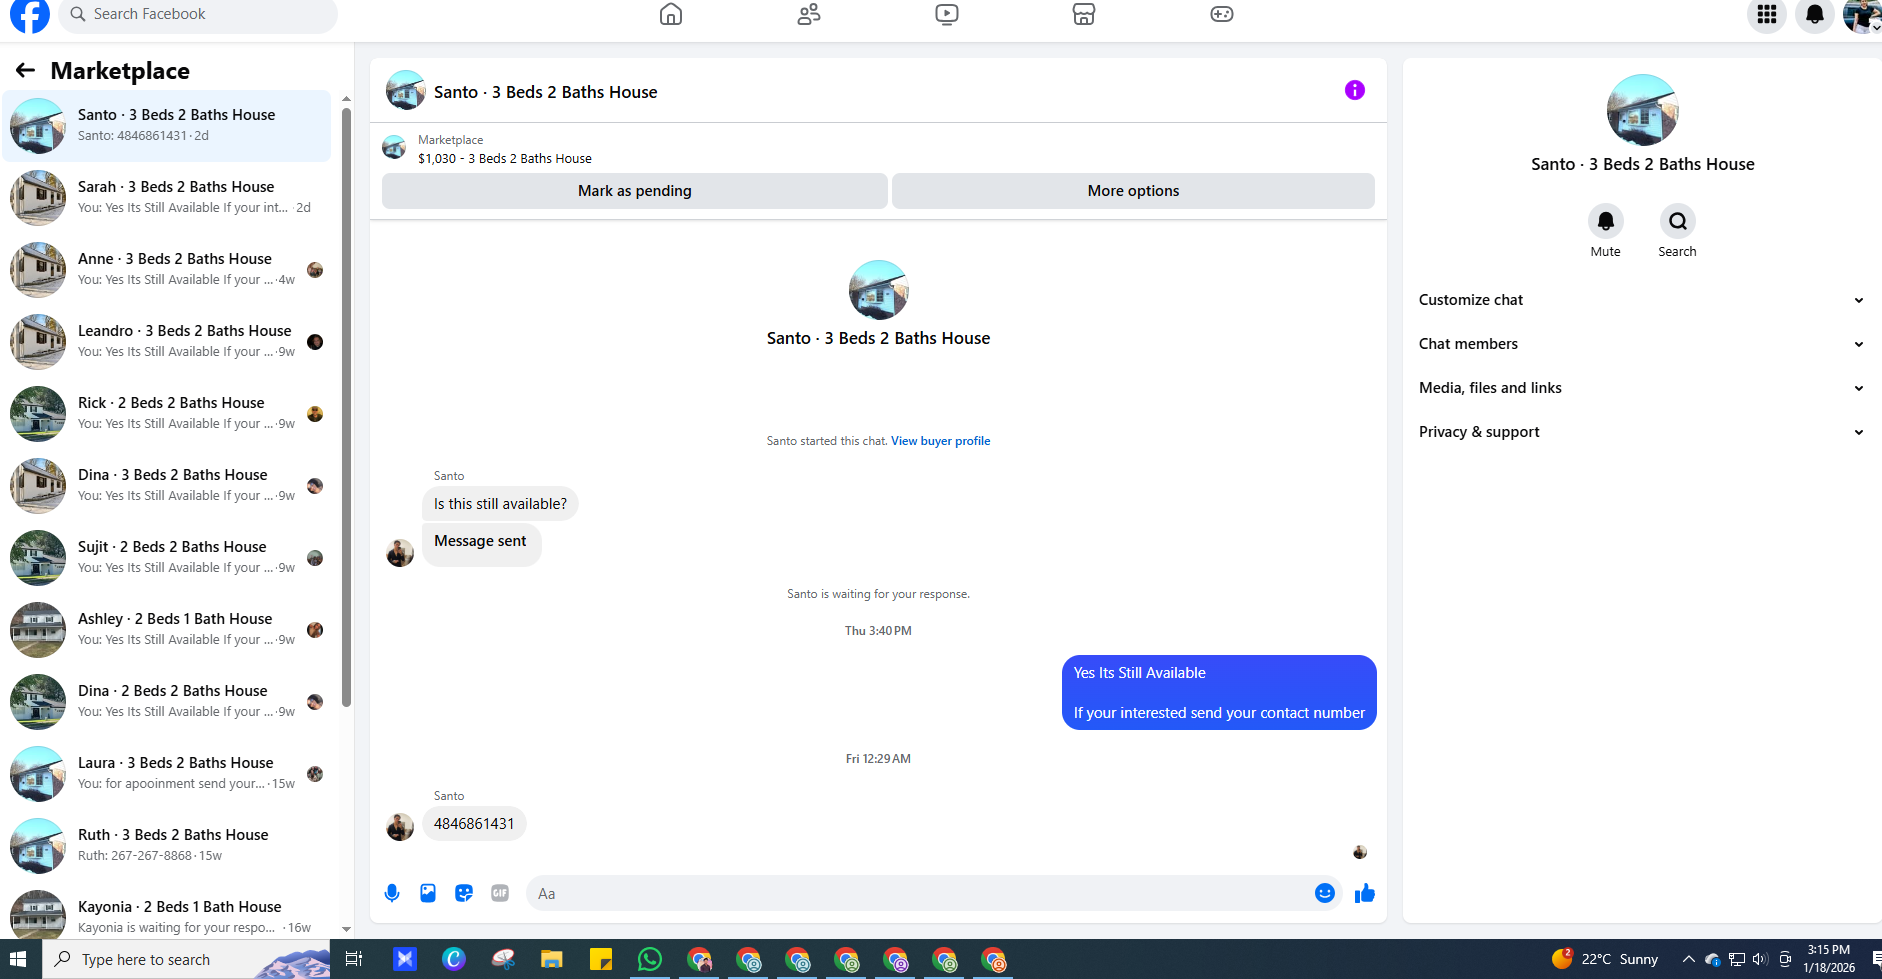Select the Santo · 3 Beds 2 Baths House conversation

[x=166, y=125]
